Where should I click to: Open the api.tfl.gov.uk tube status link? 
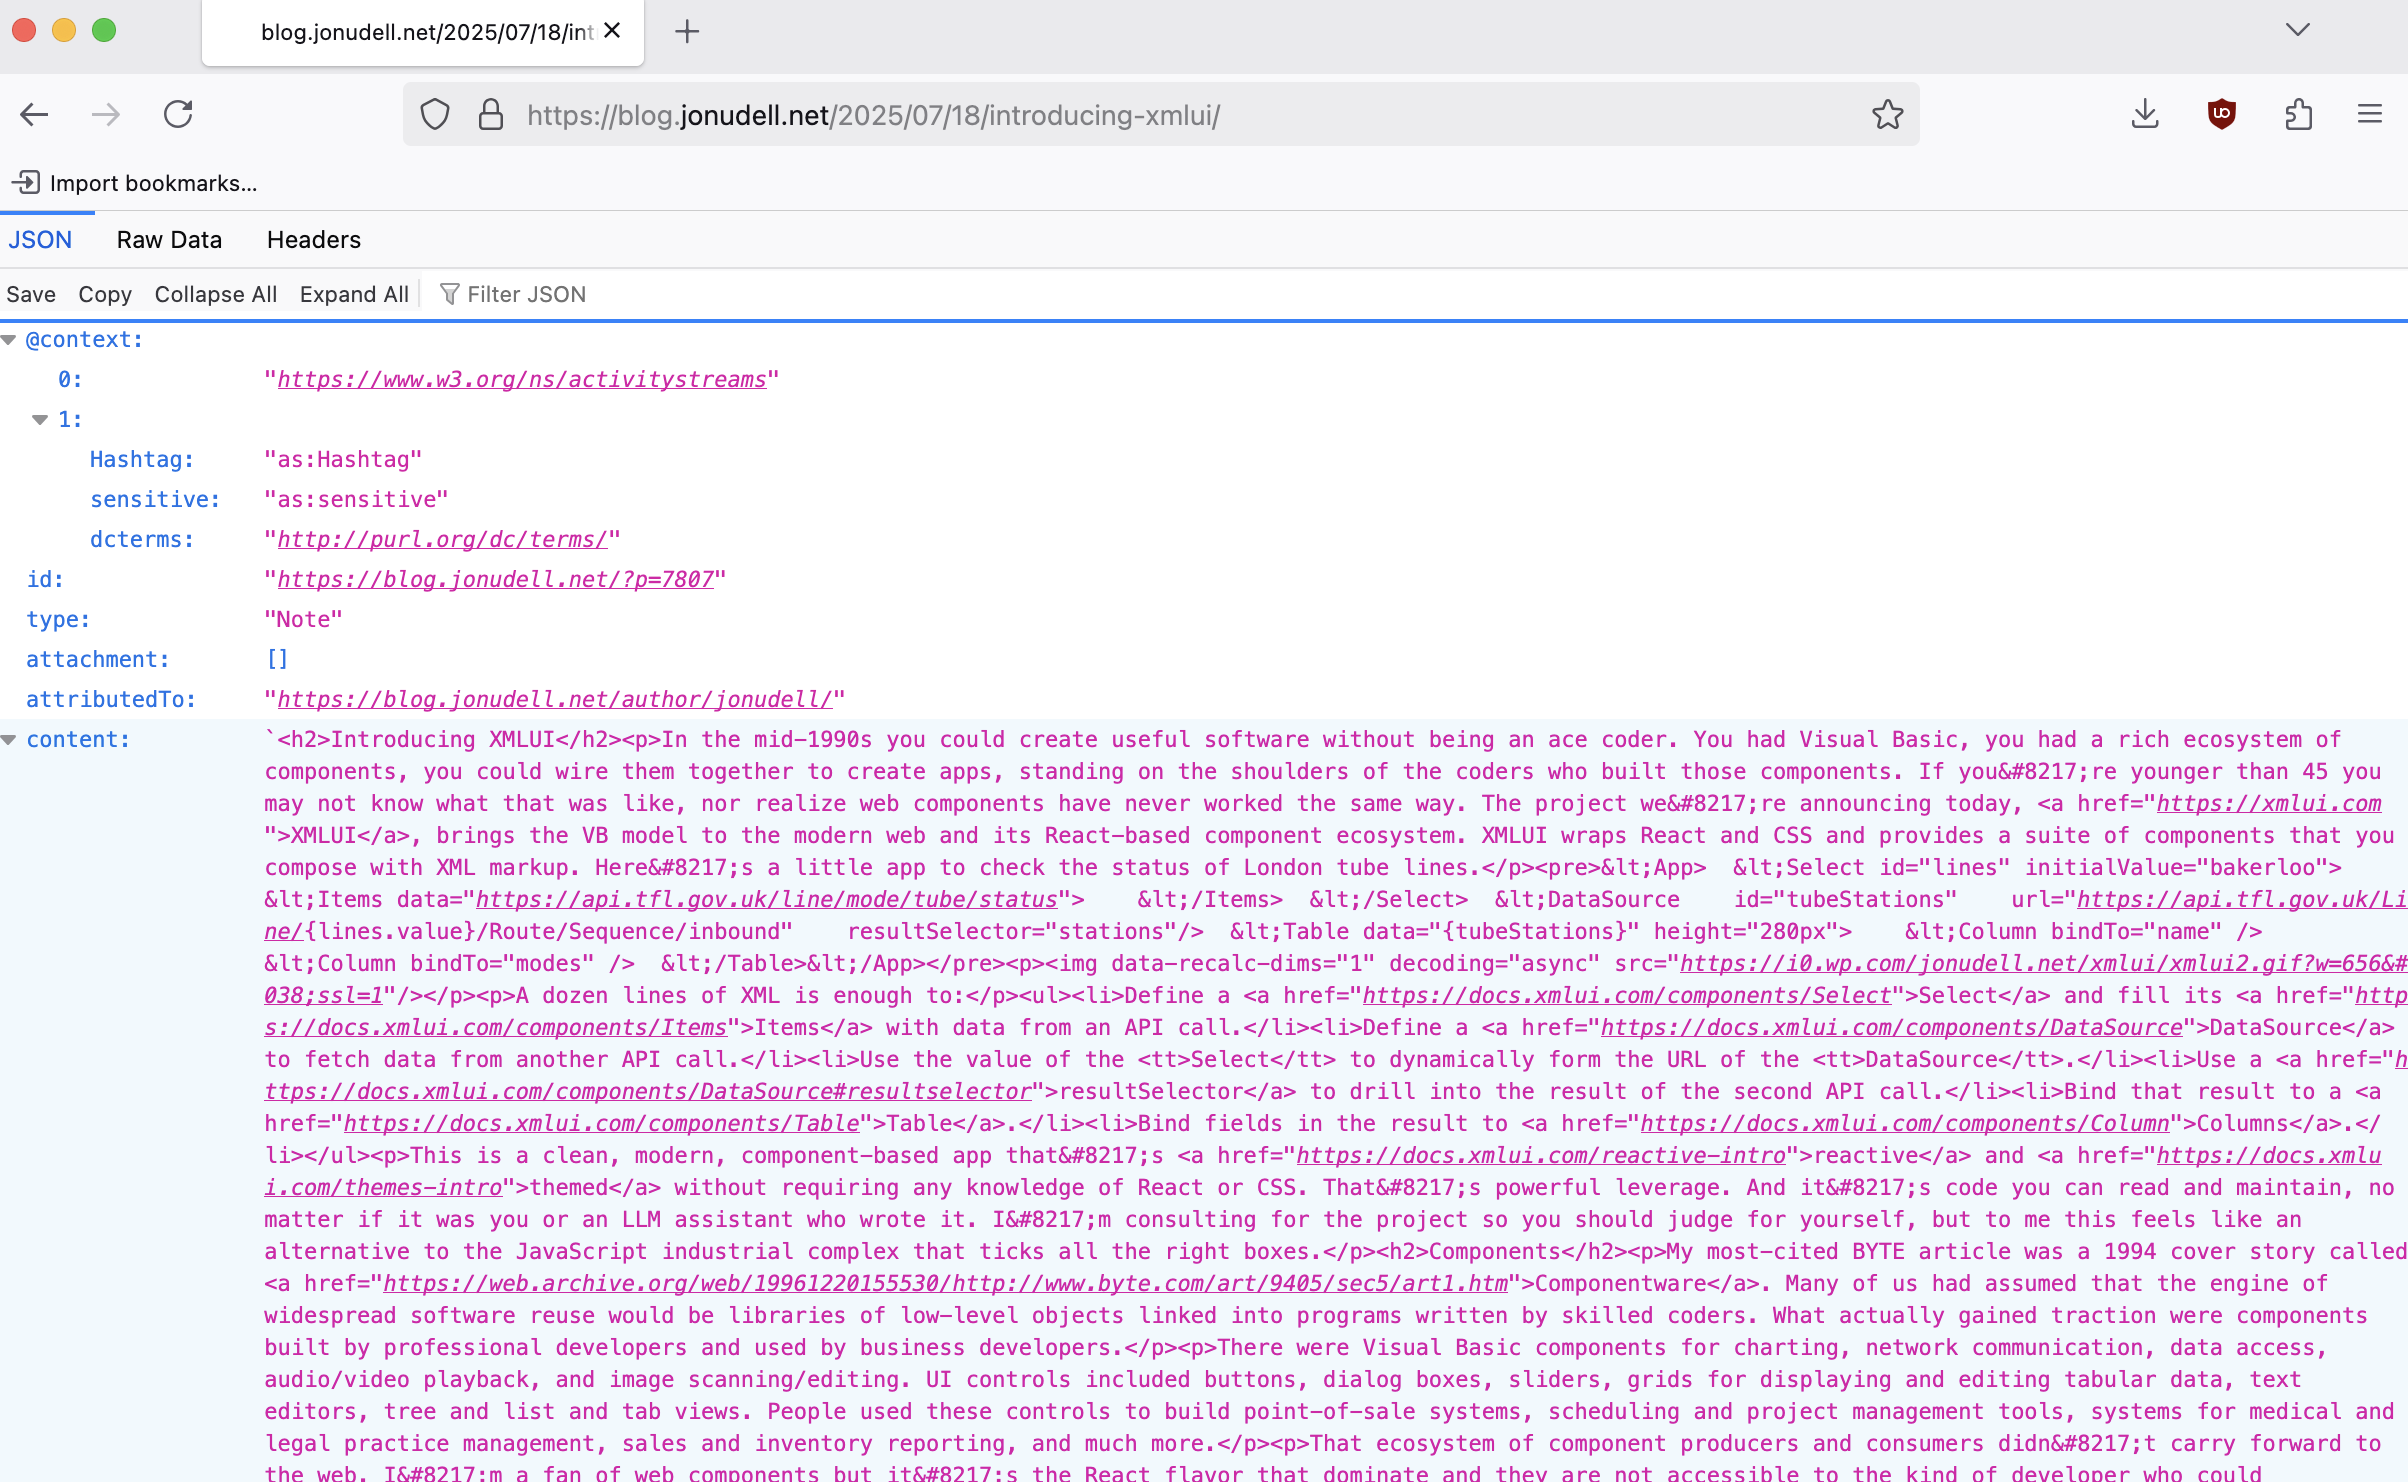(x=767, y=900)
